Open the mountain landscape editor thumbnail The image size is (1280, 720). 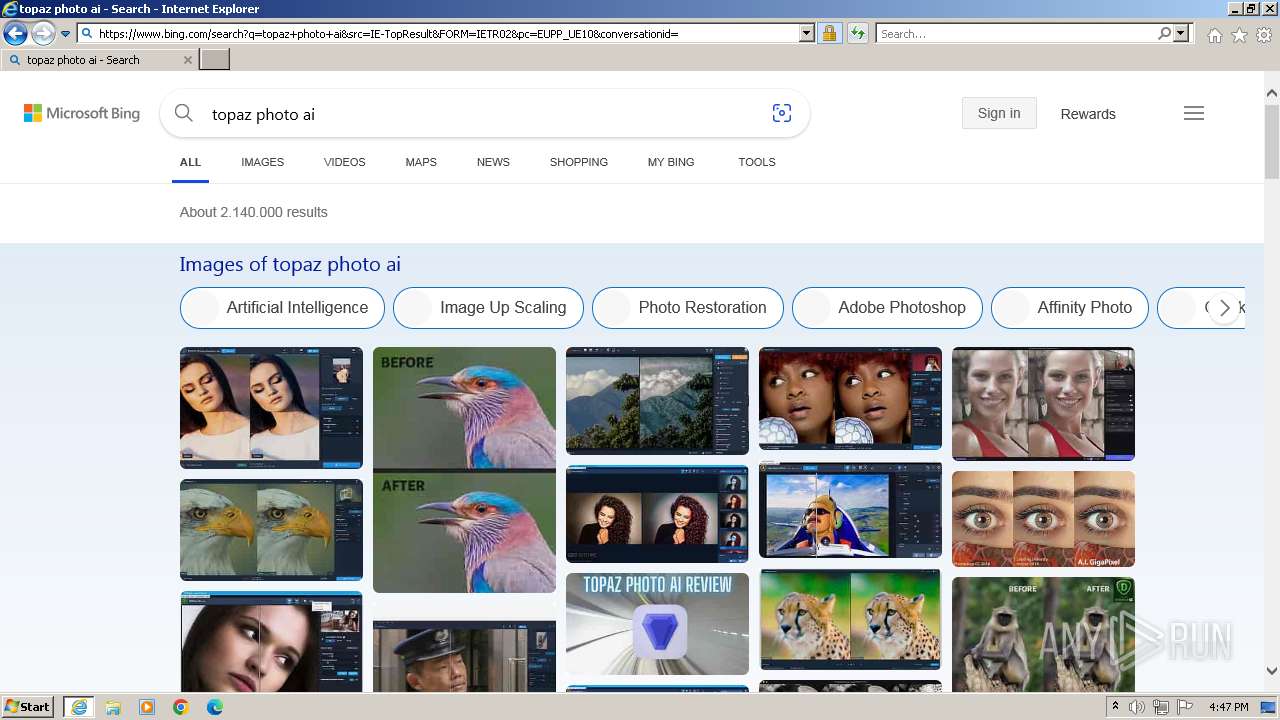657,401
